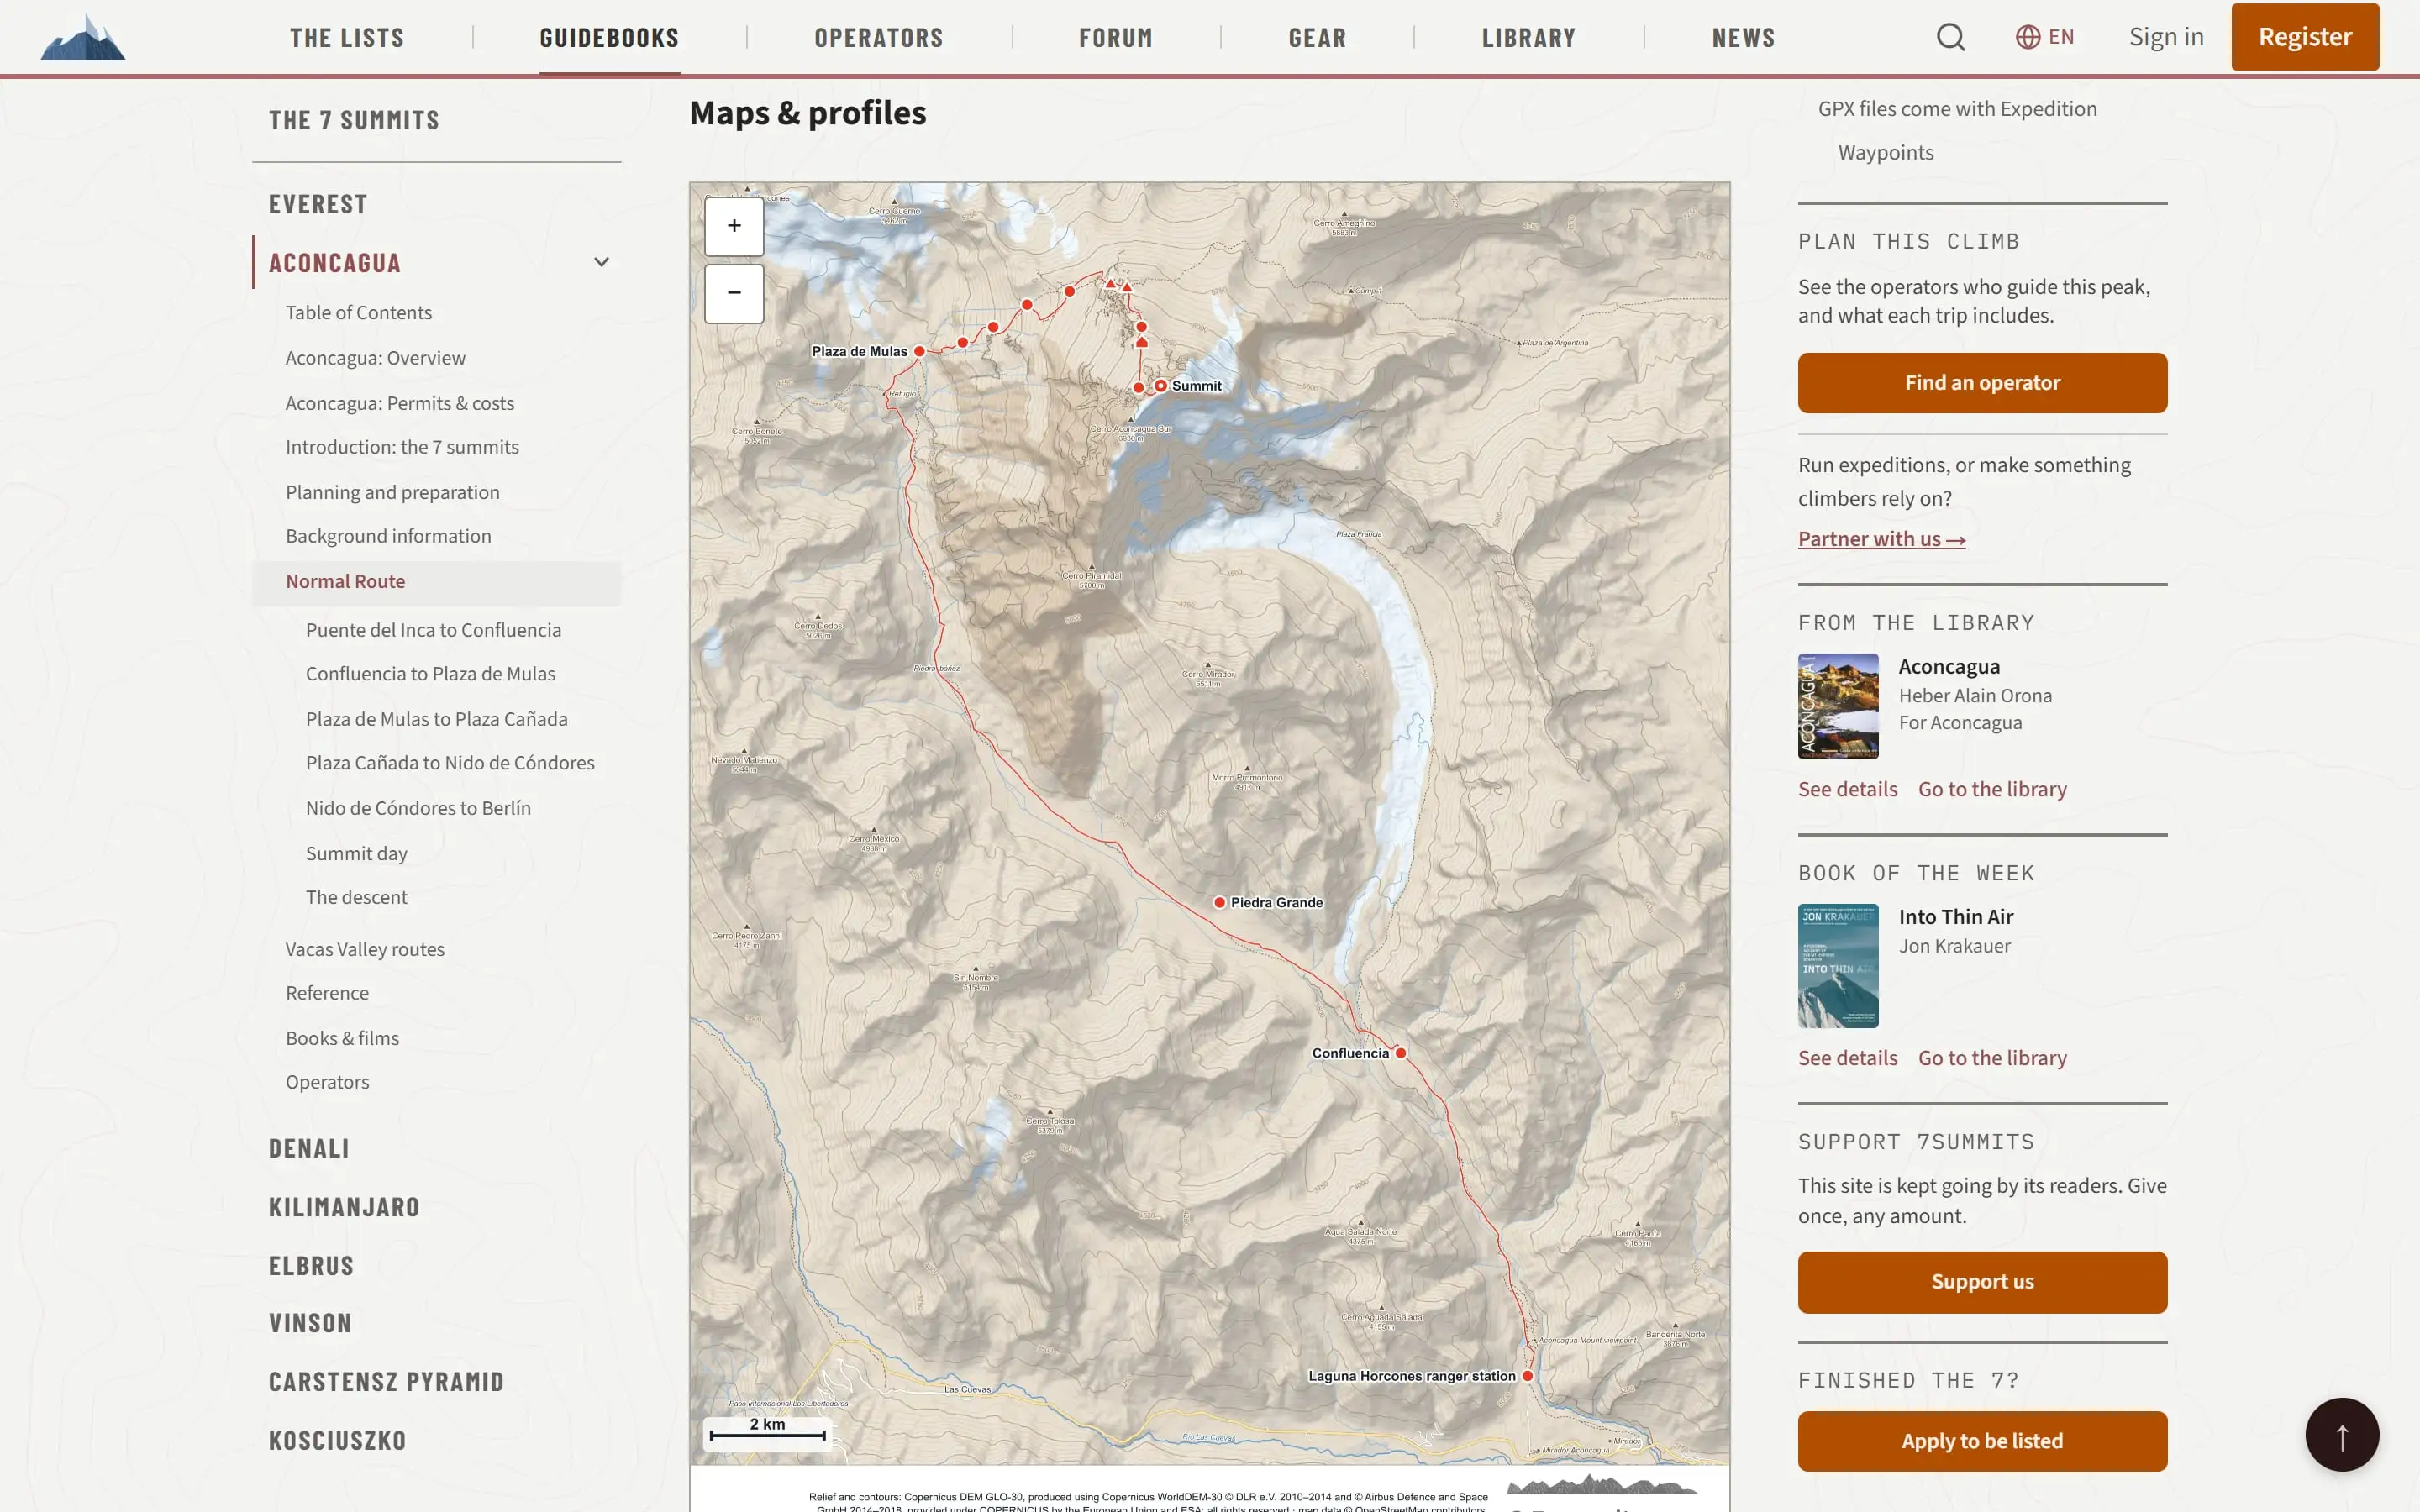The image size is (2420, 1512).
Task: Open Books & films
Action: [x=342, y=1039]
